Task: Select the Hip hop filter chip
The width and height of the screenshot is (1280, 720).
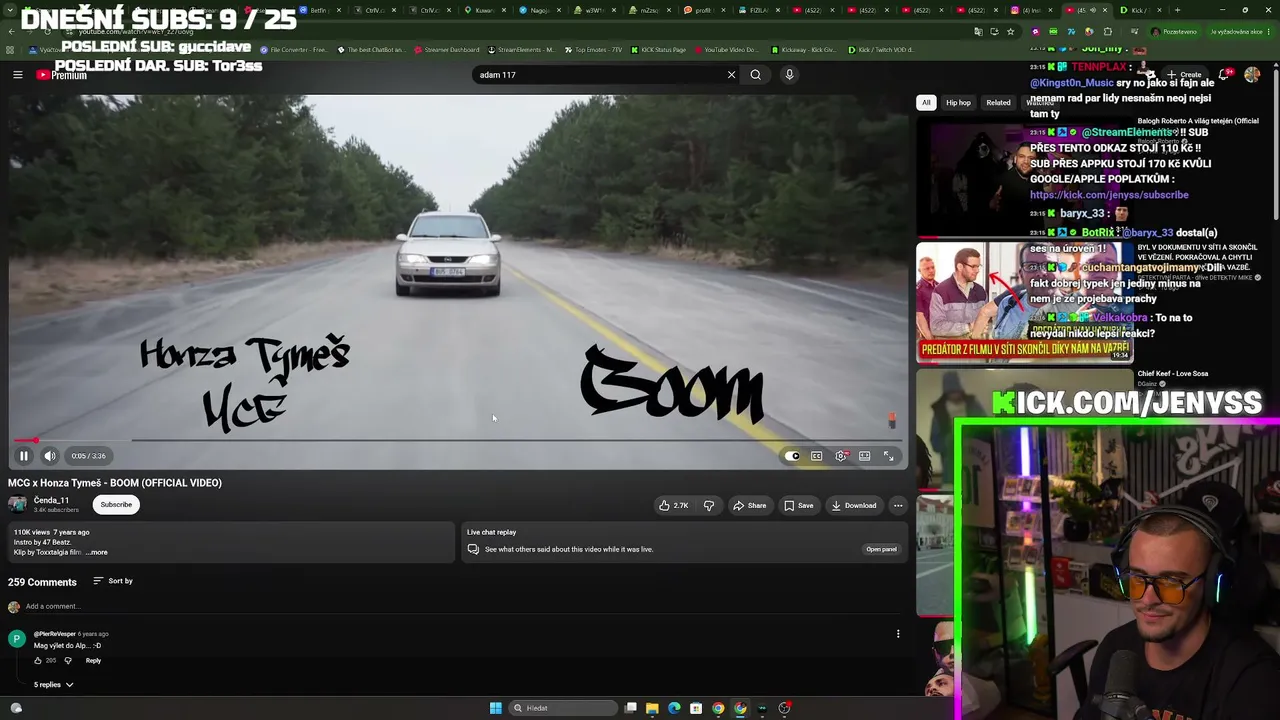Action: coord(958,102)
